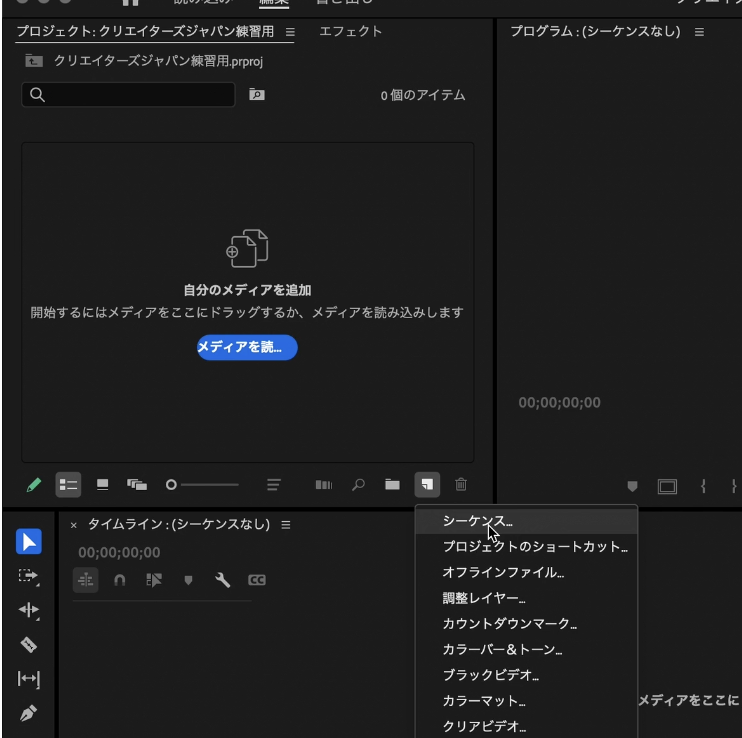
Task: Choose シーケンス... from the New Item menu
Action: (478, 521)
